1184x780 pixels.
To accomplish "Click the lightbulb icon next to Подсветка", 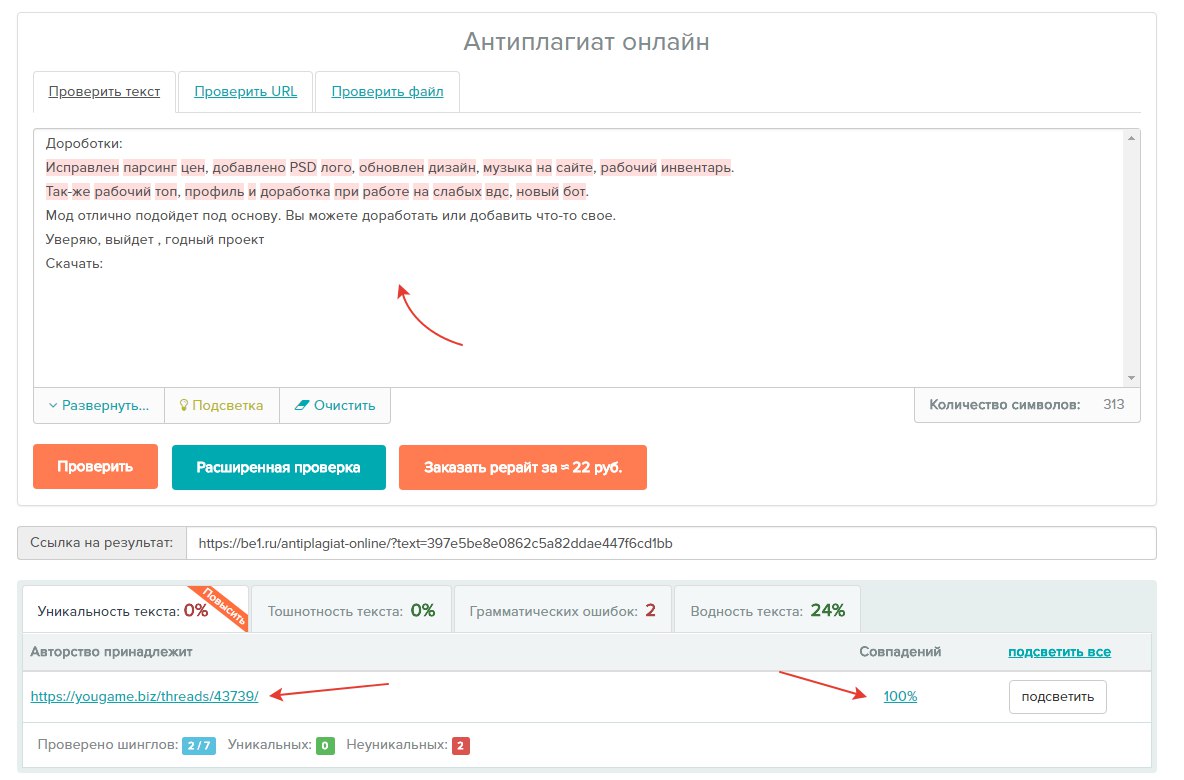I will click(x=183, y=405).
